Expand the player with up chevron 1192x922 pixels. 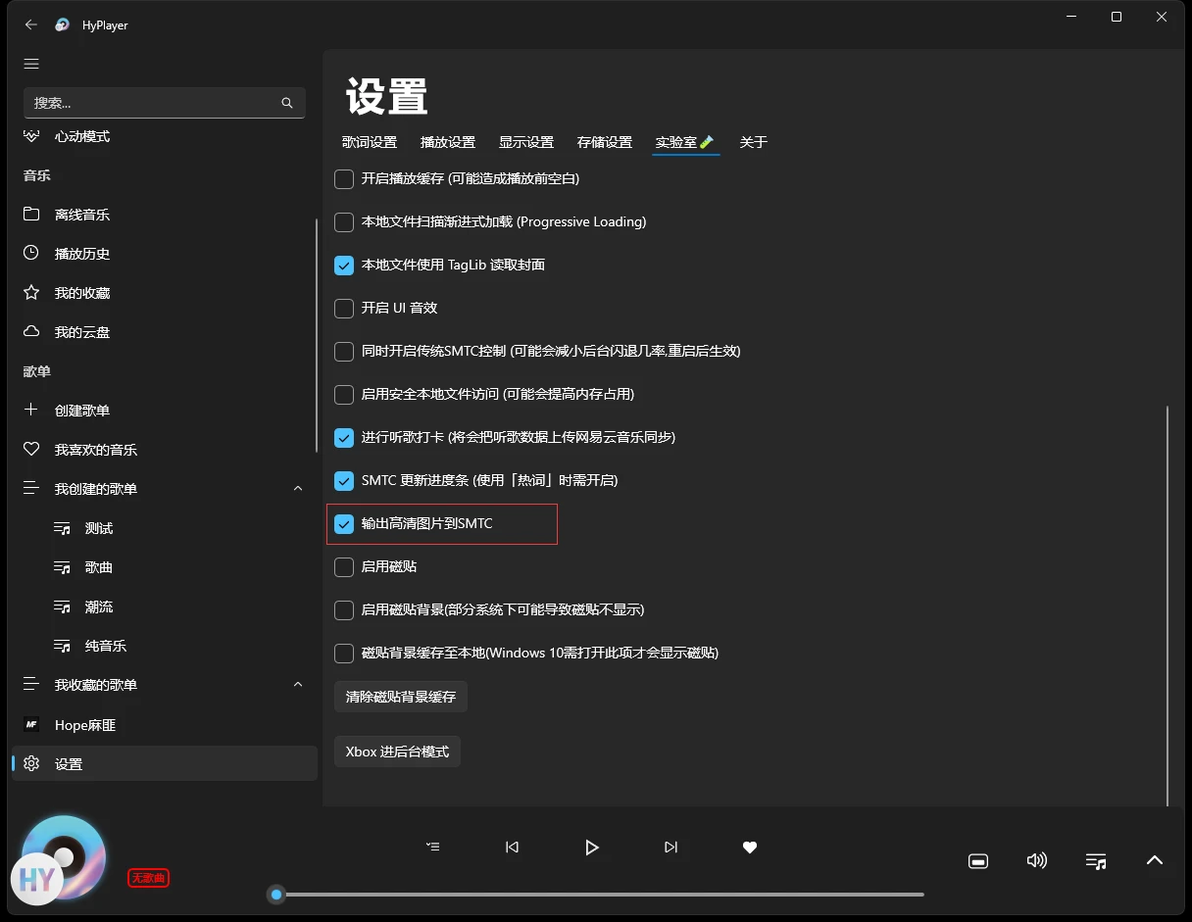(1155, 860)
